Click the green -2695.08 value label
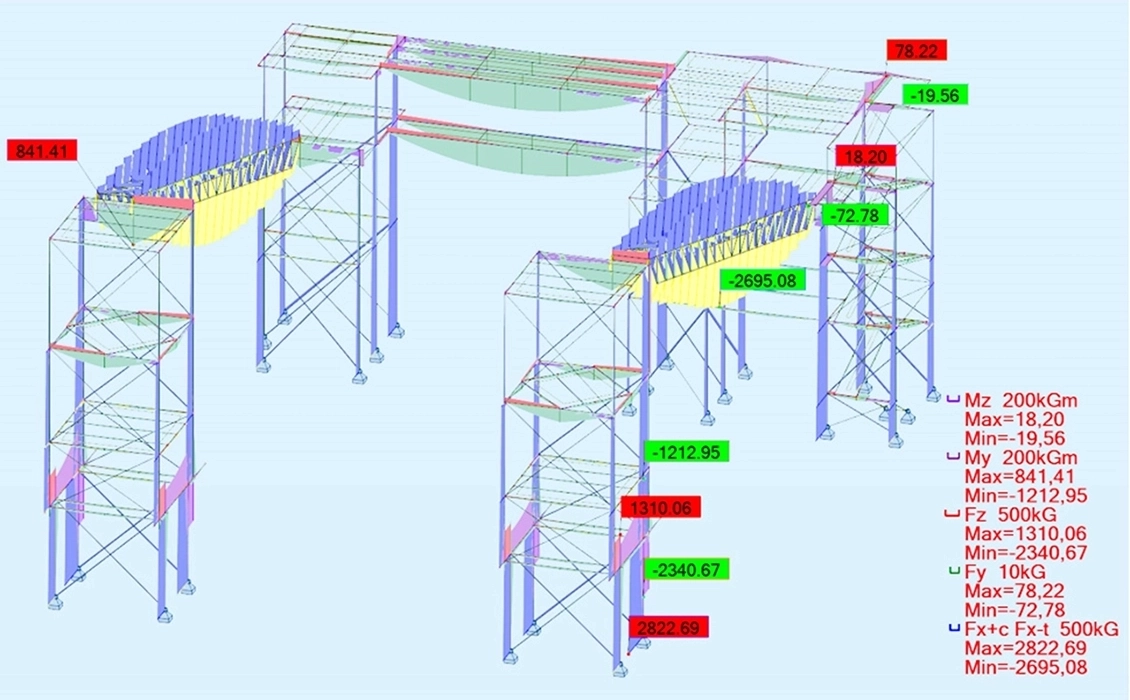The image size is (1130, 700). click(763, 280)
